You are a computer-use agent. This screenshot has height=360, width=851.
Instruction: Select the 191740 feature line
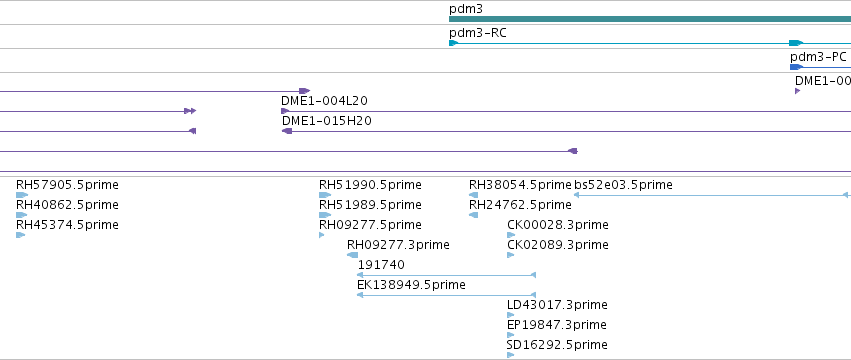447,275
